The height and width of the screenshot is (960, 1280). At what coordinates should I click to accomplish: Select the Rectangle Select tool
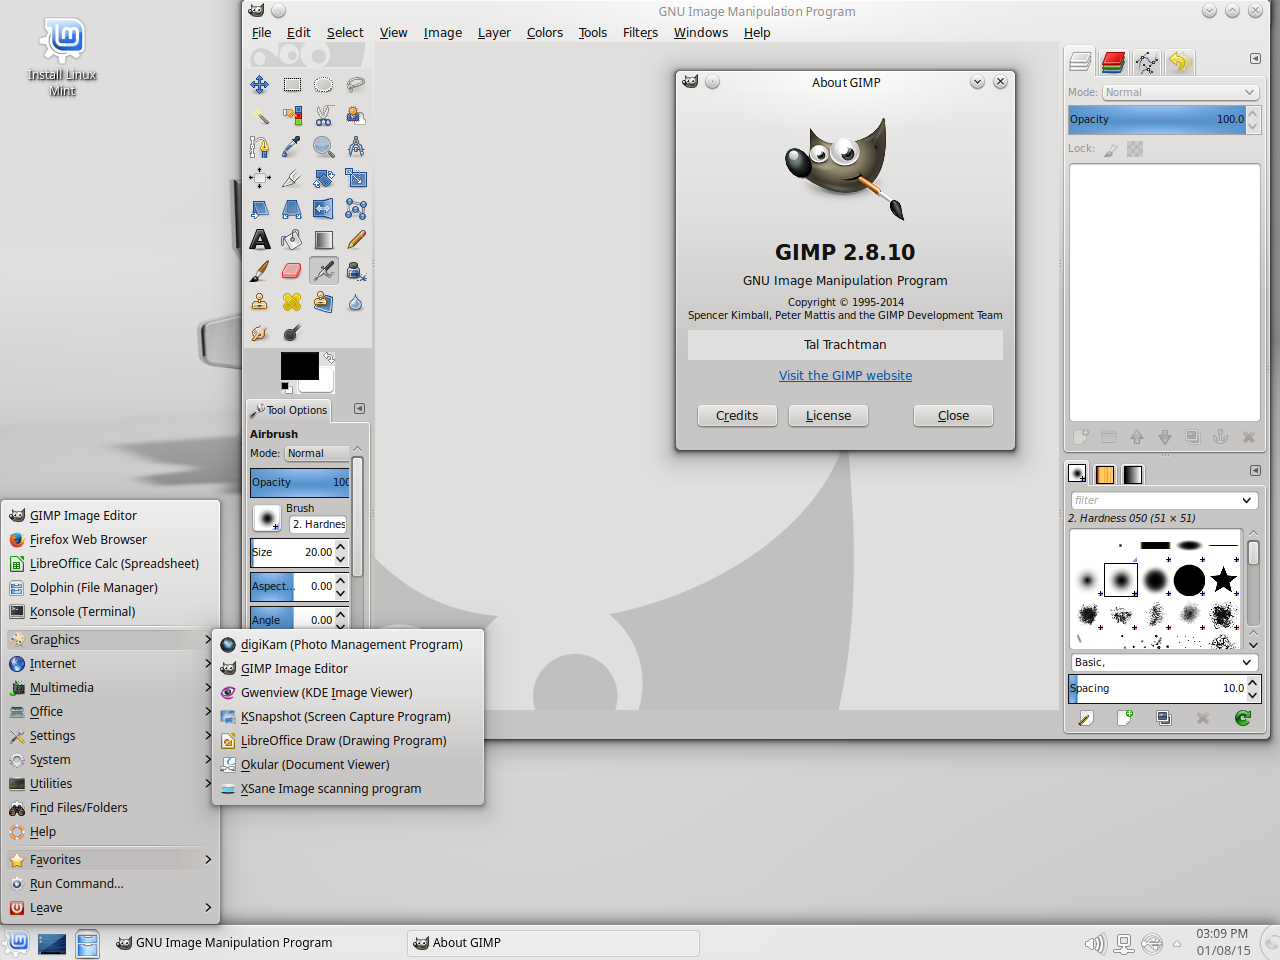(x=292, y=85)
